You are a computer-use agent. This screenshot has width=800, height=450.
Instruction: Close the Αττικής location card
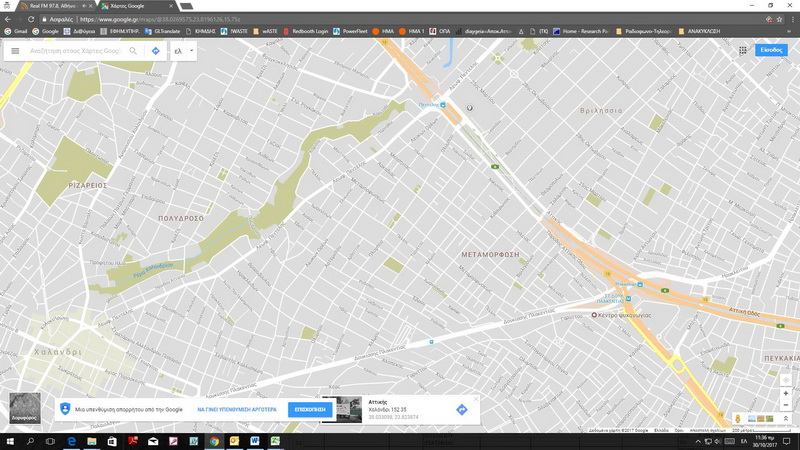click(476, 399)
